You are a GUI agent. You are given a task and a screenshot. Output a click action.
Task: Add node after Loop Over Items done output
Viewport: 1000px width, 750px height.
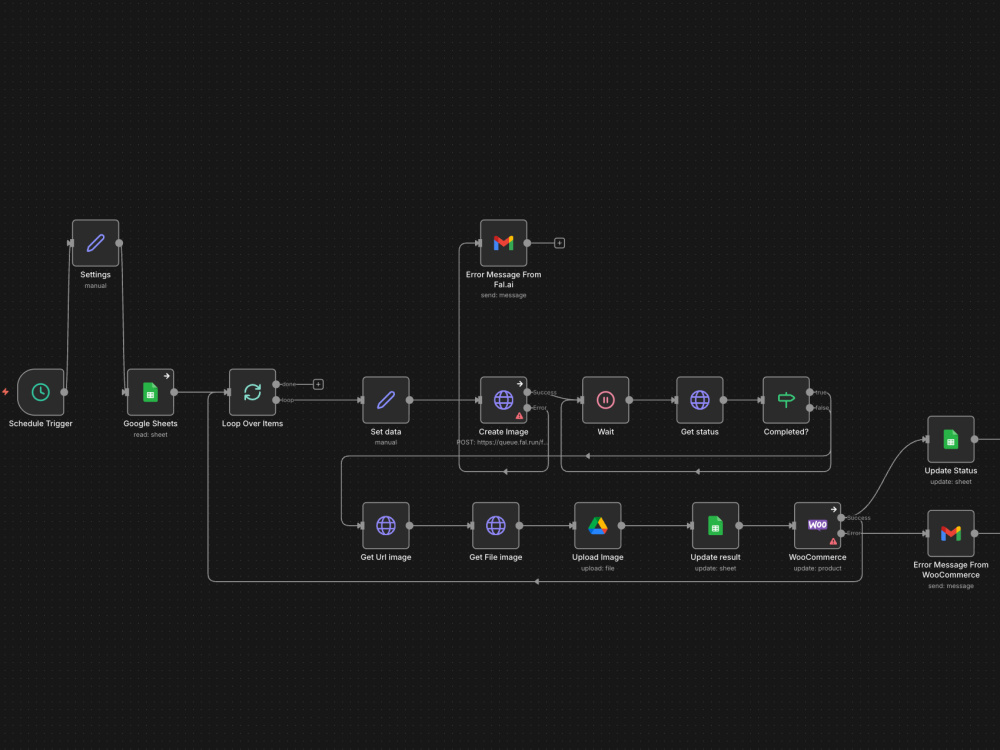[x=318, y=384]
